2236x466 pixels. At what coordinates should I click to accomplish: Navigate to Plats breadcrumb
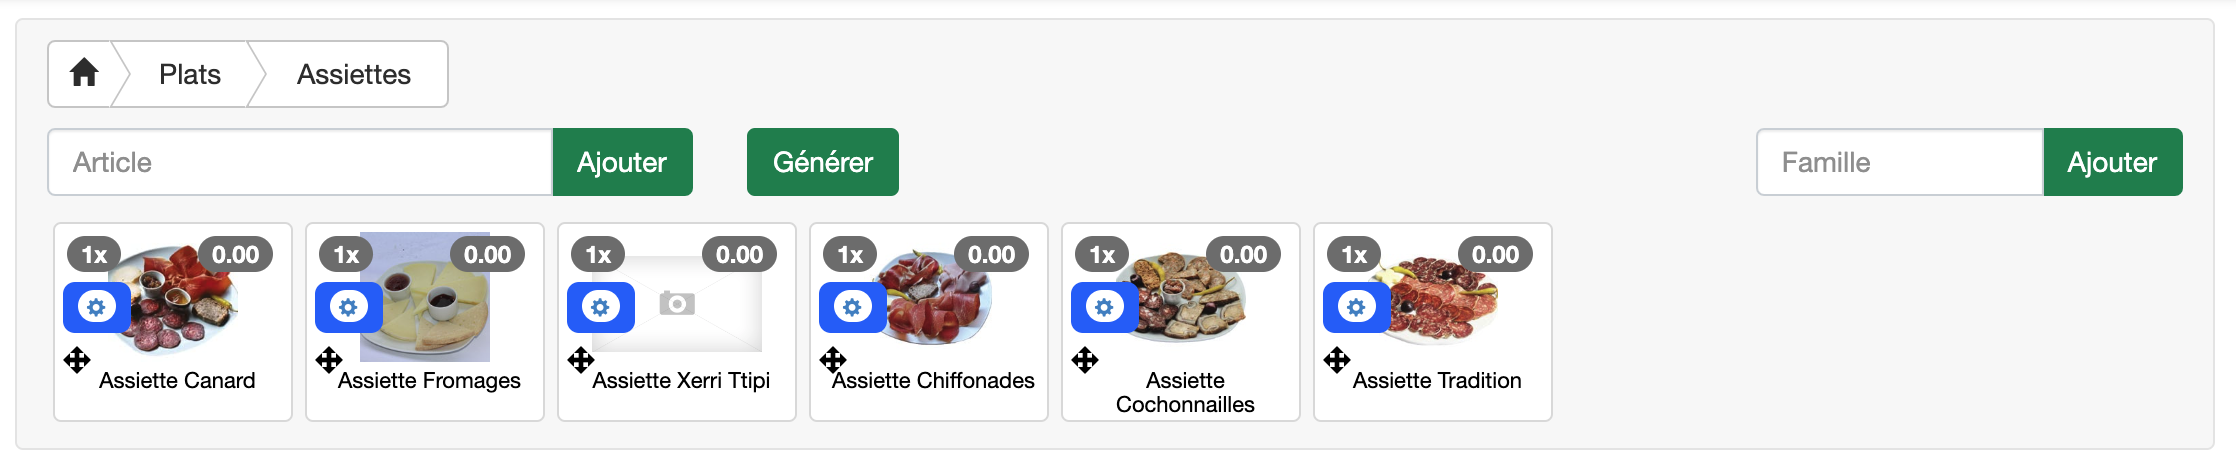190,74
